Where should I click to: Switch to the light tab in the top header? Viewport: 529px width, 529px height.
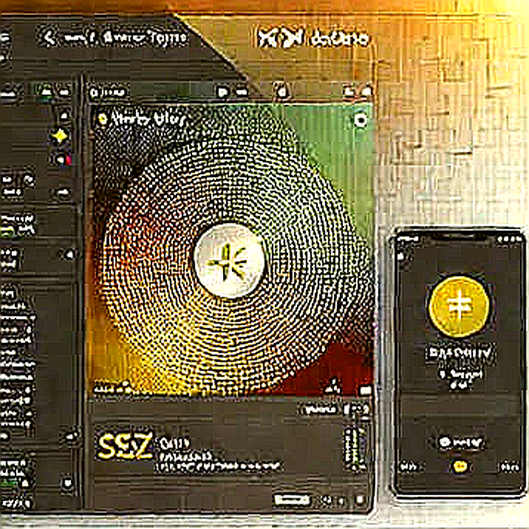(x=312, y=38)
